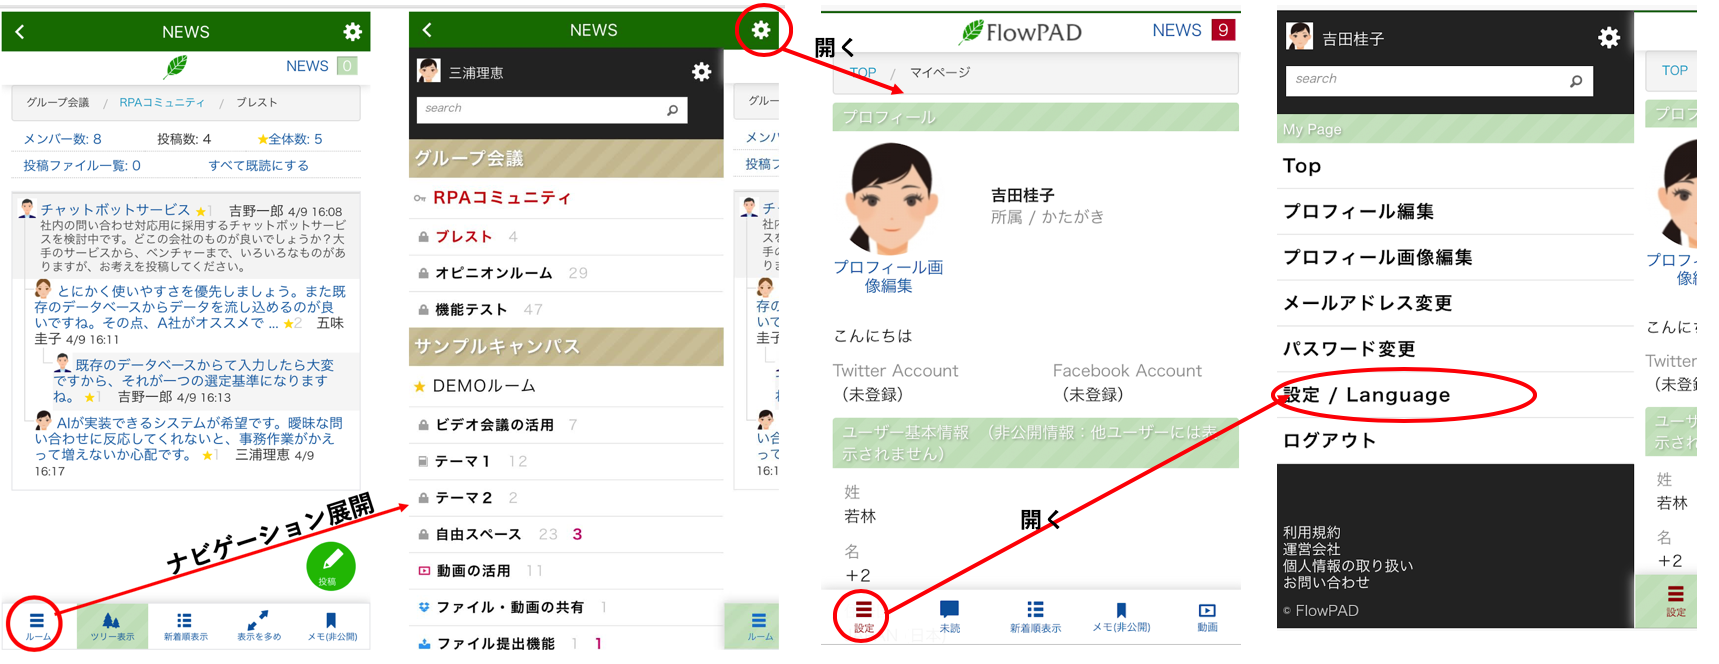The width and height of the screenshot is (1719, 664).
Task: Tap the 動画 video icon in bottom bar
Action: tap(1207, 615)
